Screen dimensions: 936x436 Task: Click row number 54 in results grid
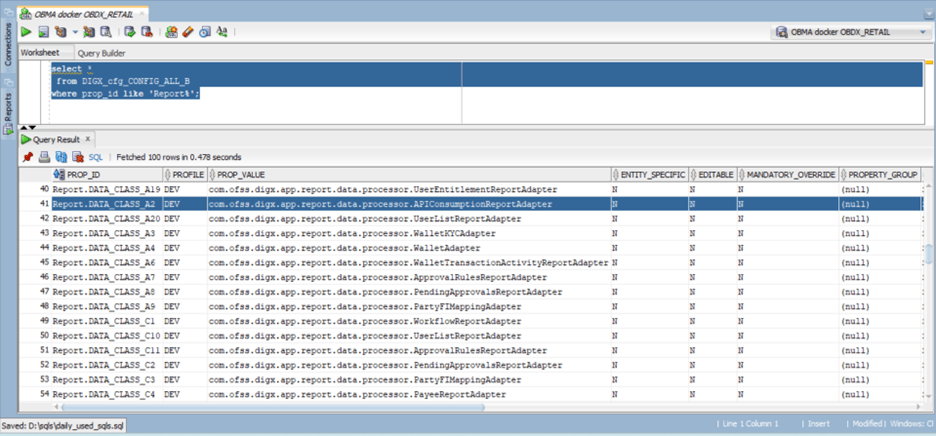45,394
